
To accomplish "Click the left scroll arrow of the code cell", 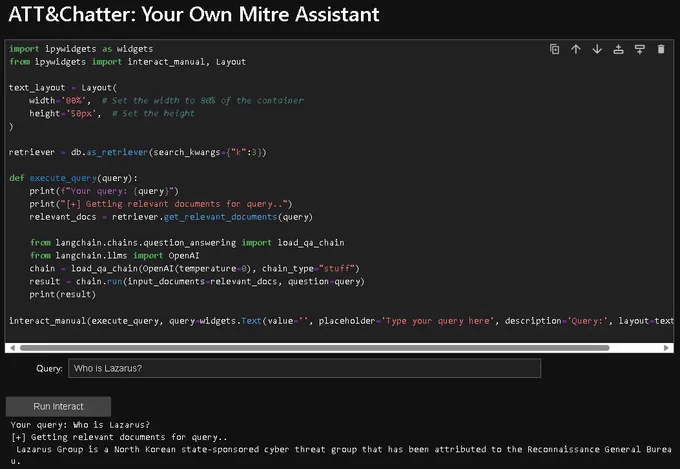I will click(x=12, y=348).
